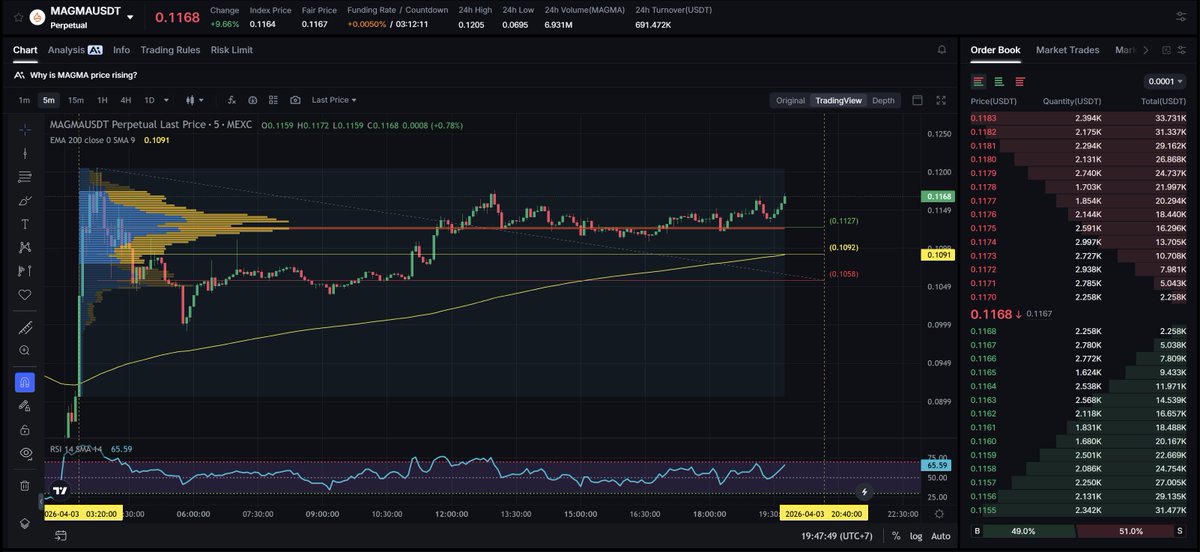Open go-to-date calendar icon below chart
Image resolution: width=1200 pixels, height=552 pixels.
coord(61,536)
